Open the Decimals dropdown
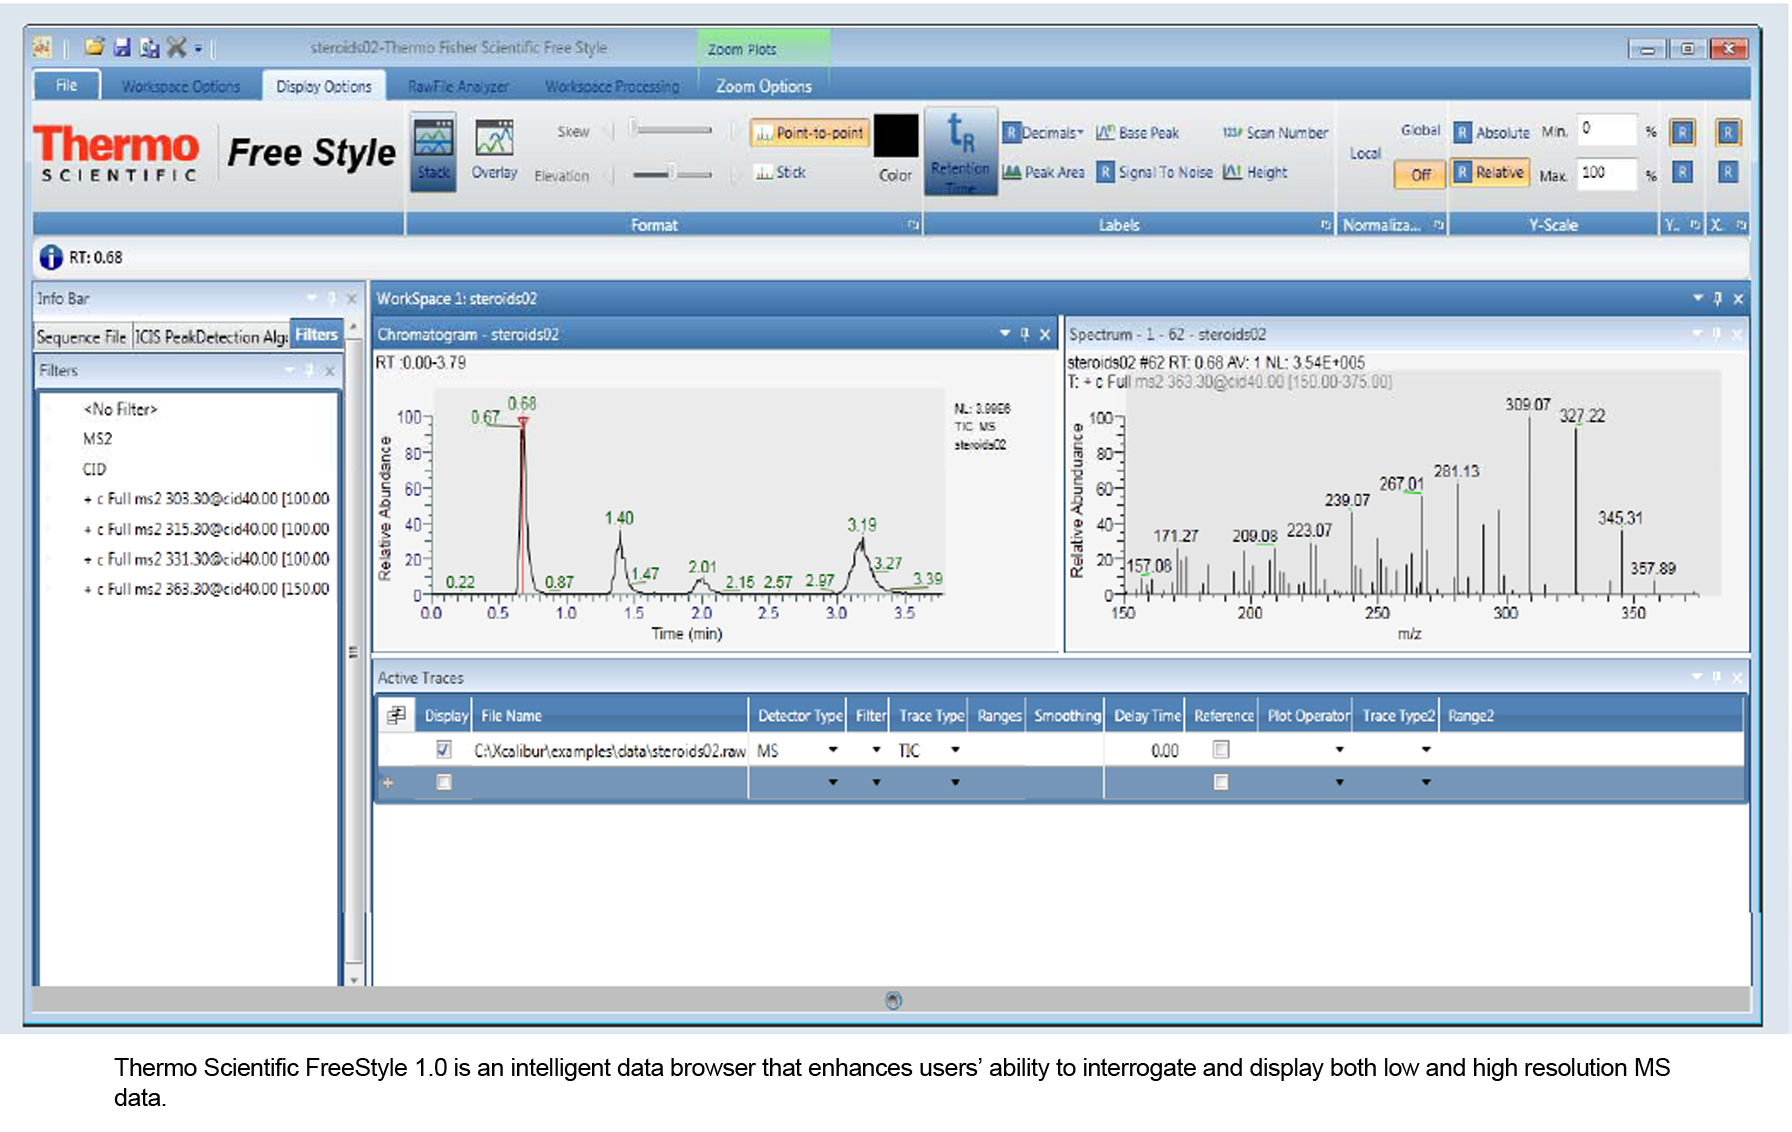1792x1132 pixels. click(1043, 133)
